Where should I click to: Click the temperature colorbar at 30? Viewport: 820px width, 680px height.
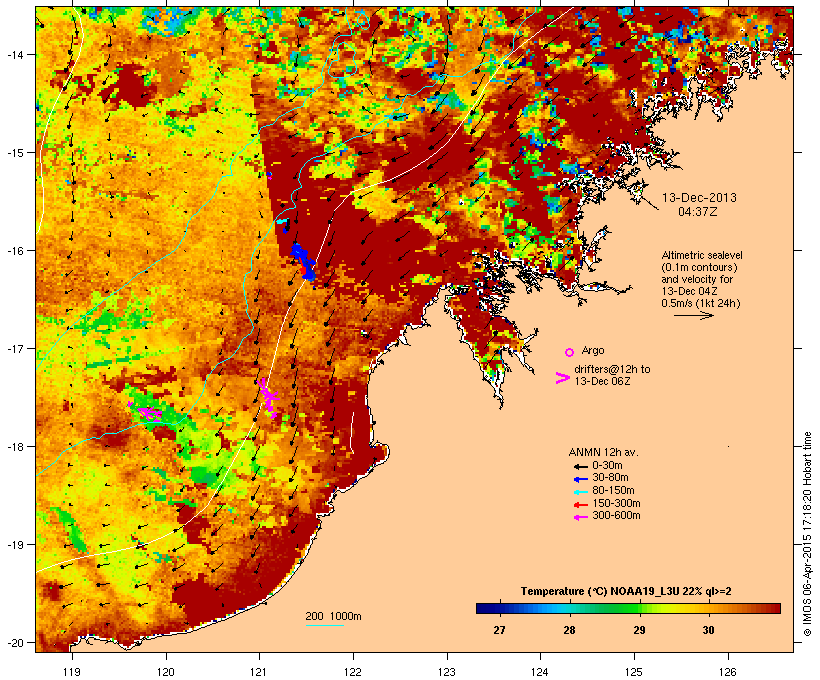tap(708, 608)
